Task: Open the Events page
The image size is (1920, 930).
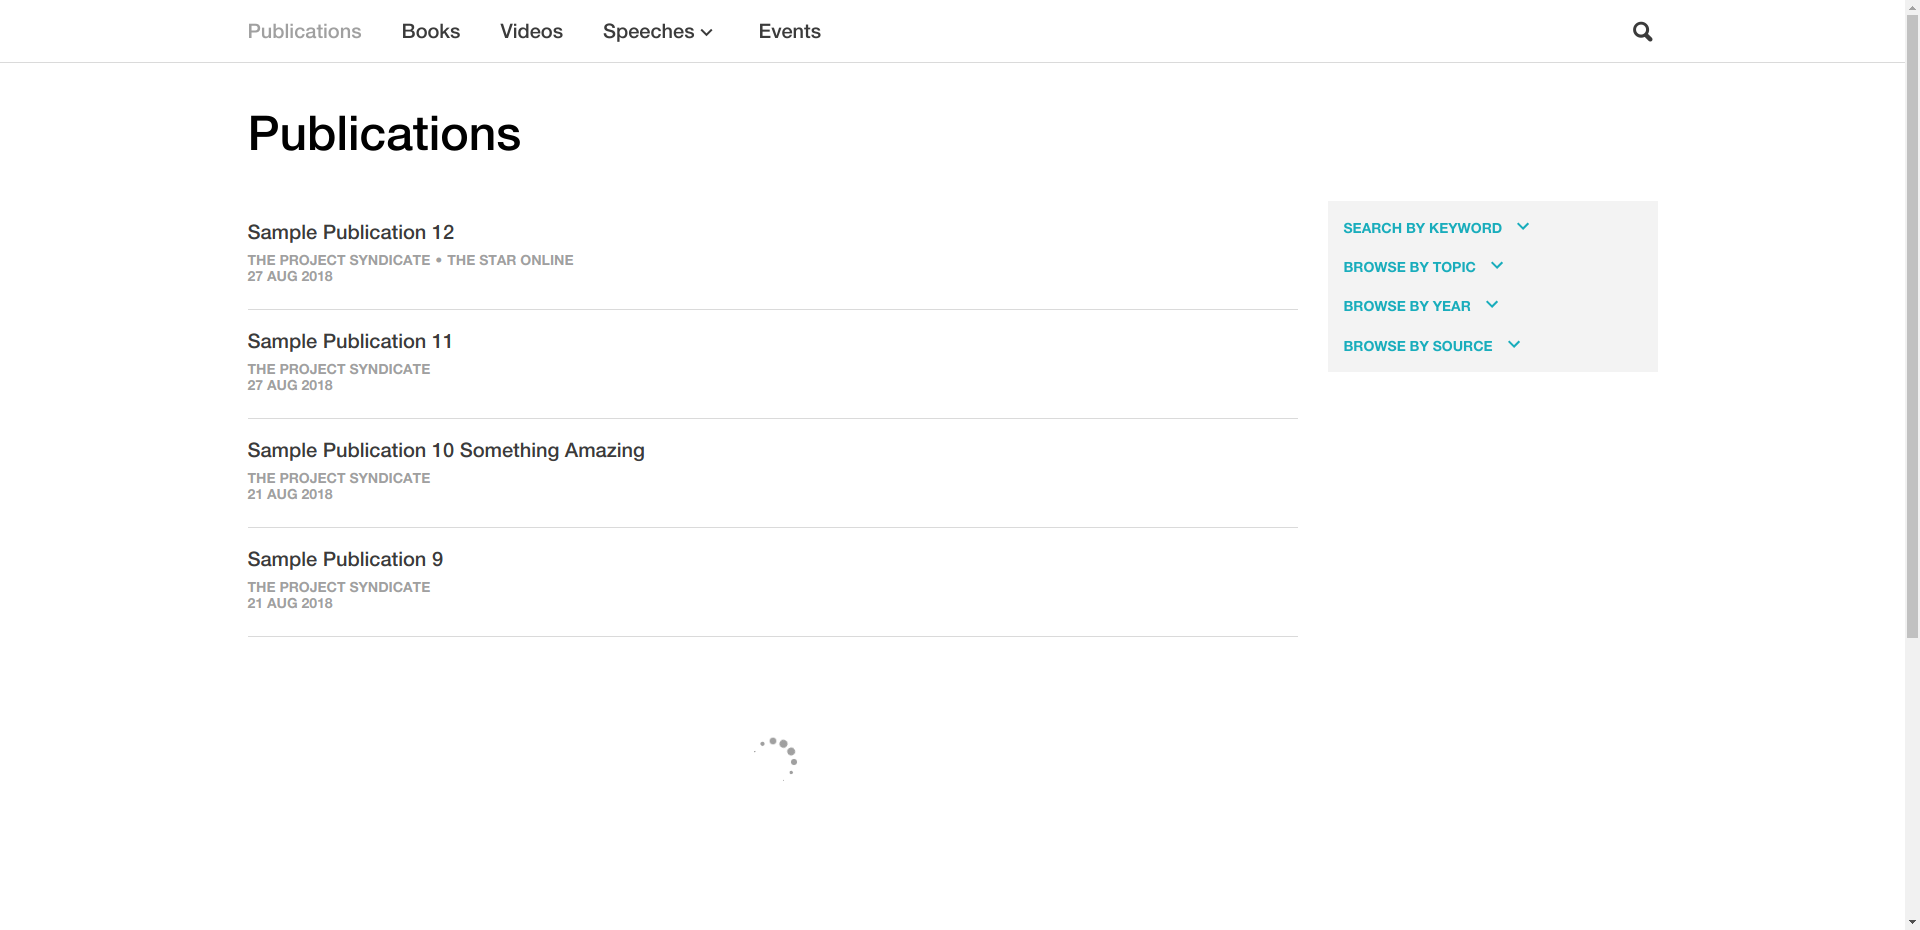Action: tap(789, 32)
